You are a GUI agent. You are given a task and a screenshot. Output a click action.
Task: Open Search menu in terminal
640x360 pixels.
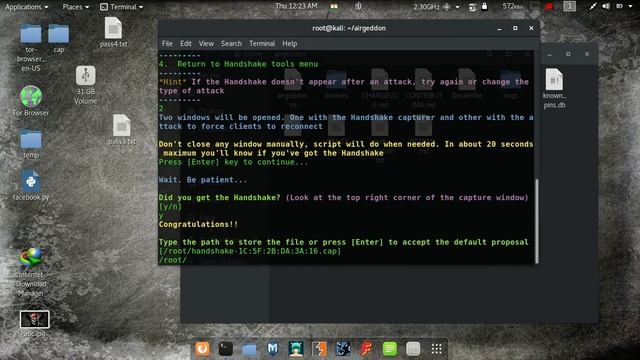pyautogui.click(x=231, y=44)
